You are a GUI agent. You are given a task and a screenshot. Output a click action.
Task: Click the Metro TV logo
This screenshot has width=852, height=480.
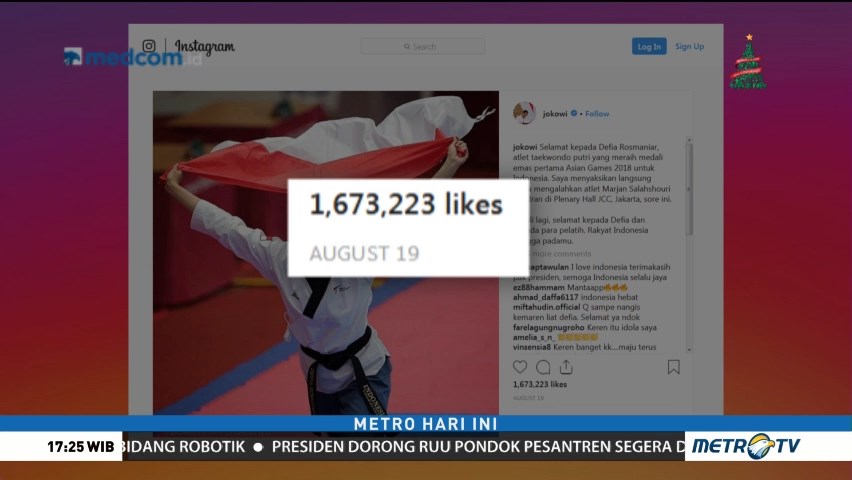tap(746, 446)
